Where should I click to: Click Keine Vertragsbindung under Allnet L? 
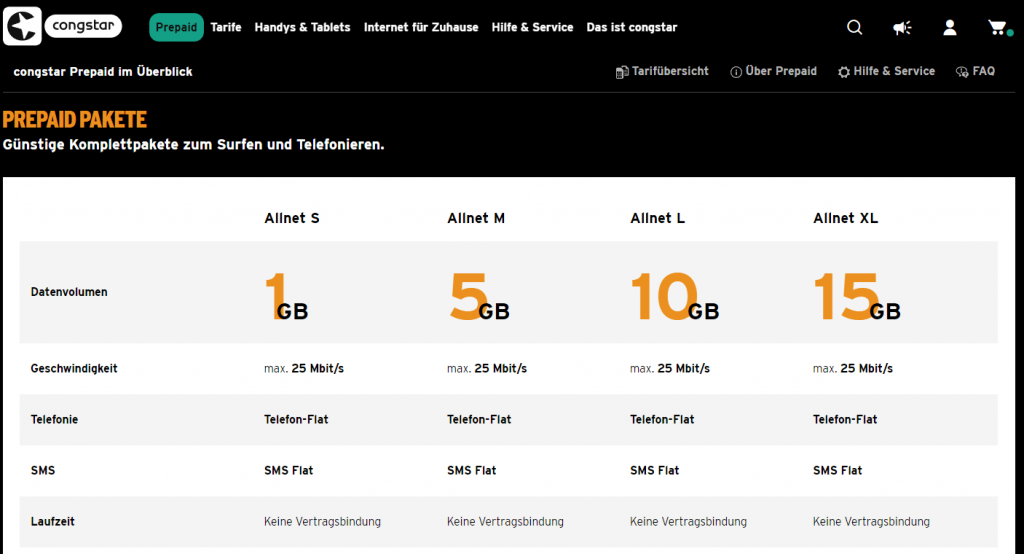pyautogui.click(x=688, y=521)
